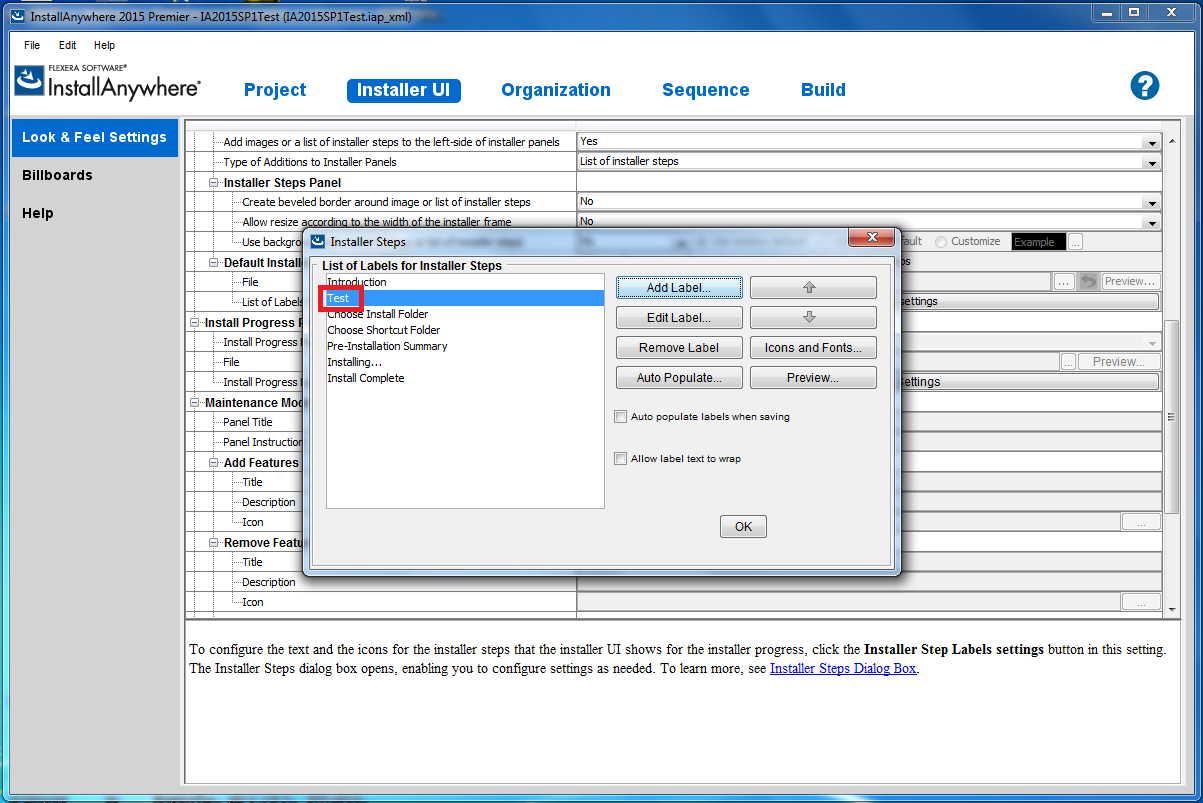This screenshot has width=1203, height=803.
Task: Click the ellipsis button next to Example swatch
Action: (x=1074, y=242)
